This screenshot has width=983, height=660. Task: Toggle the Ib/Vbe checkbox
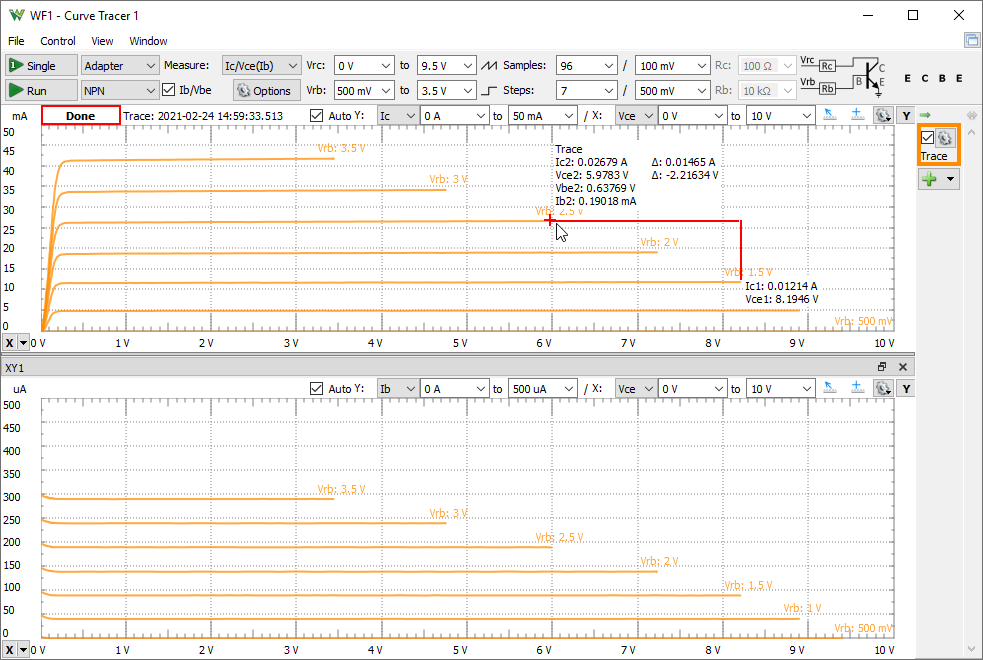[x=169, y=90]
